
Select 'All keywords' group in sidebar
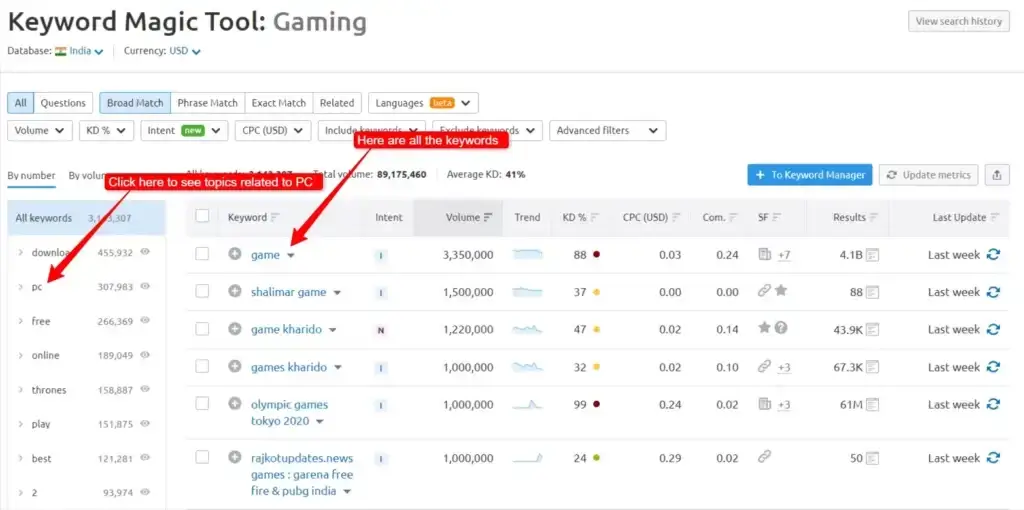[86, 218]
